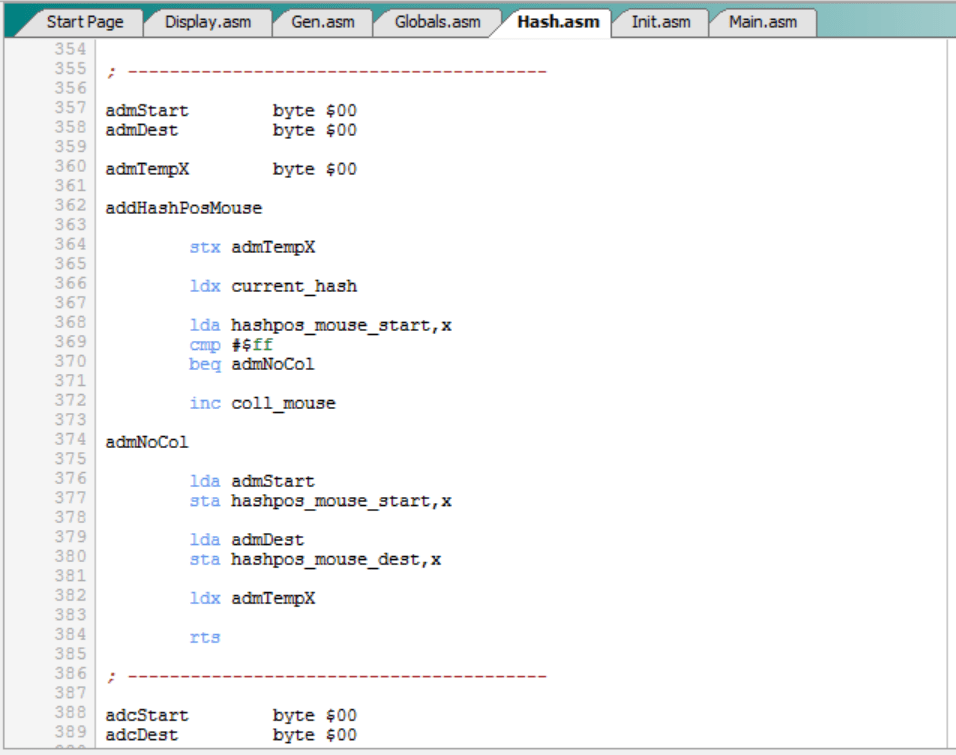Click the ldx current_hash instruction
Screen dimensions: 956x755
click(x=273, y=286)
